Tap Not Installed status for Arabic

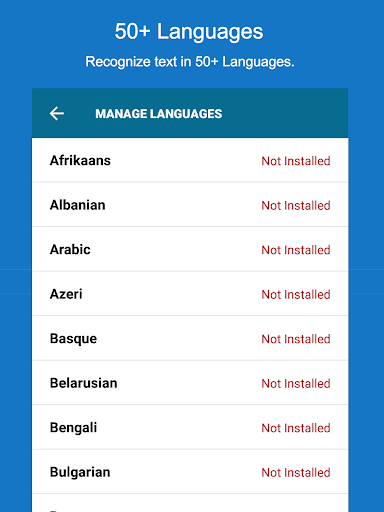pyautogui.click(x=296, y=250)
